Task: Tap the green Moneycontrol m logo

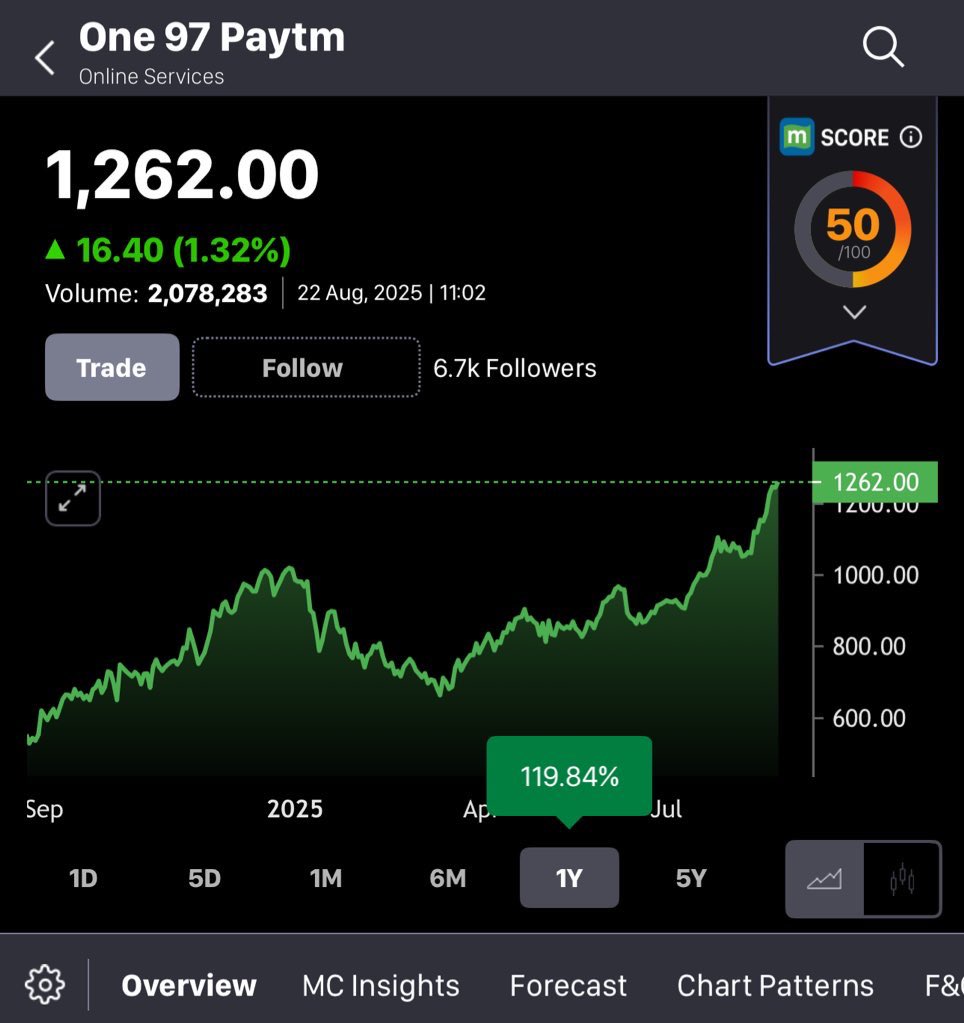Action: (x=796, y=137)
